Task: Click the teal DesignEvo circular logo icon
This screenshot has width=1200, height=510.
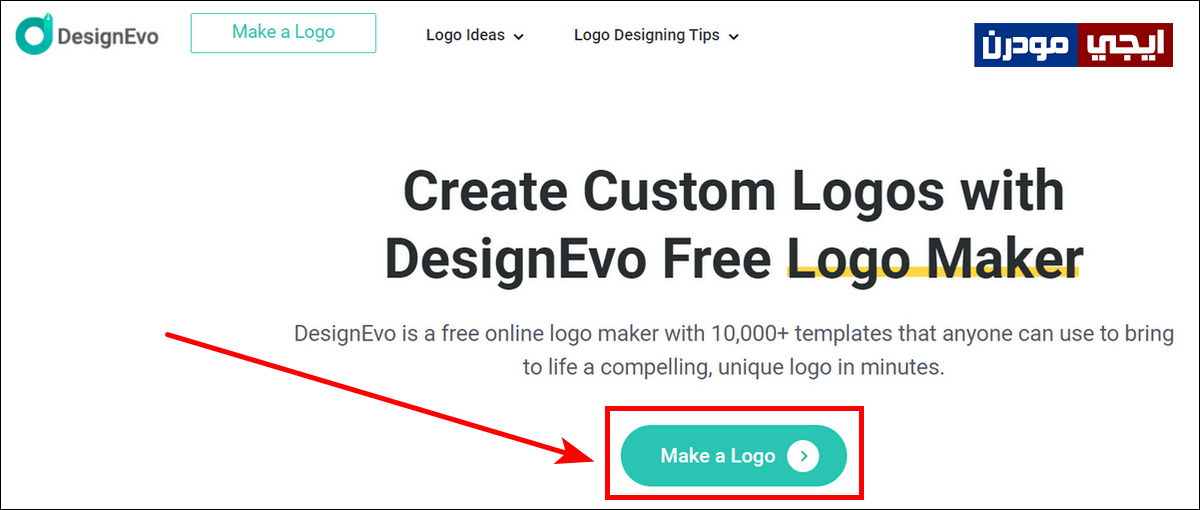Action: pyautogui.click(x=33, y=34)
